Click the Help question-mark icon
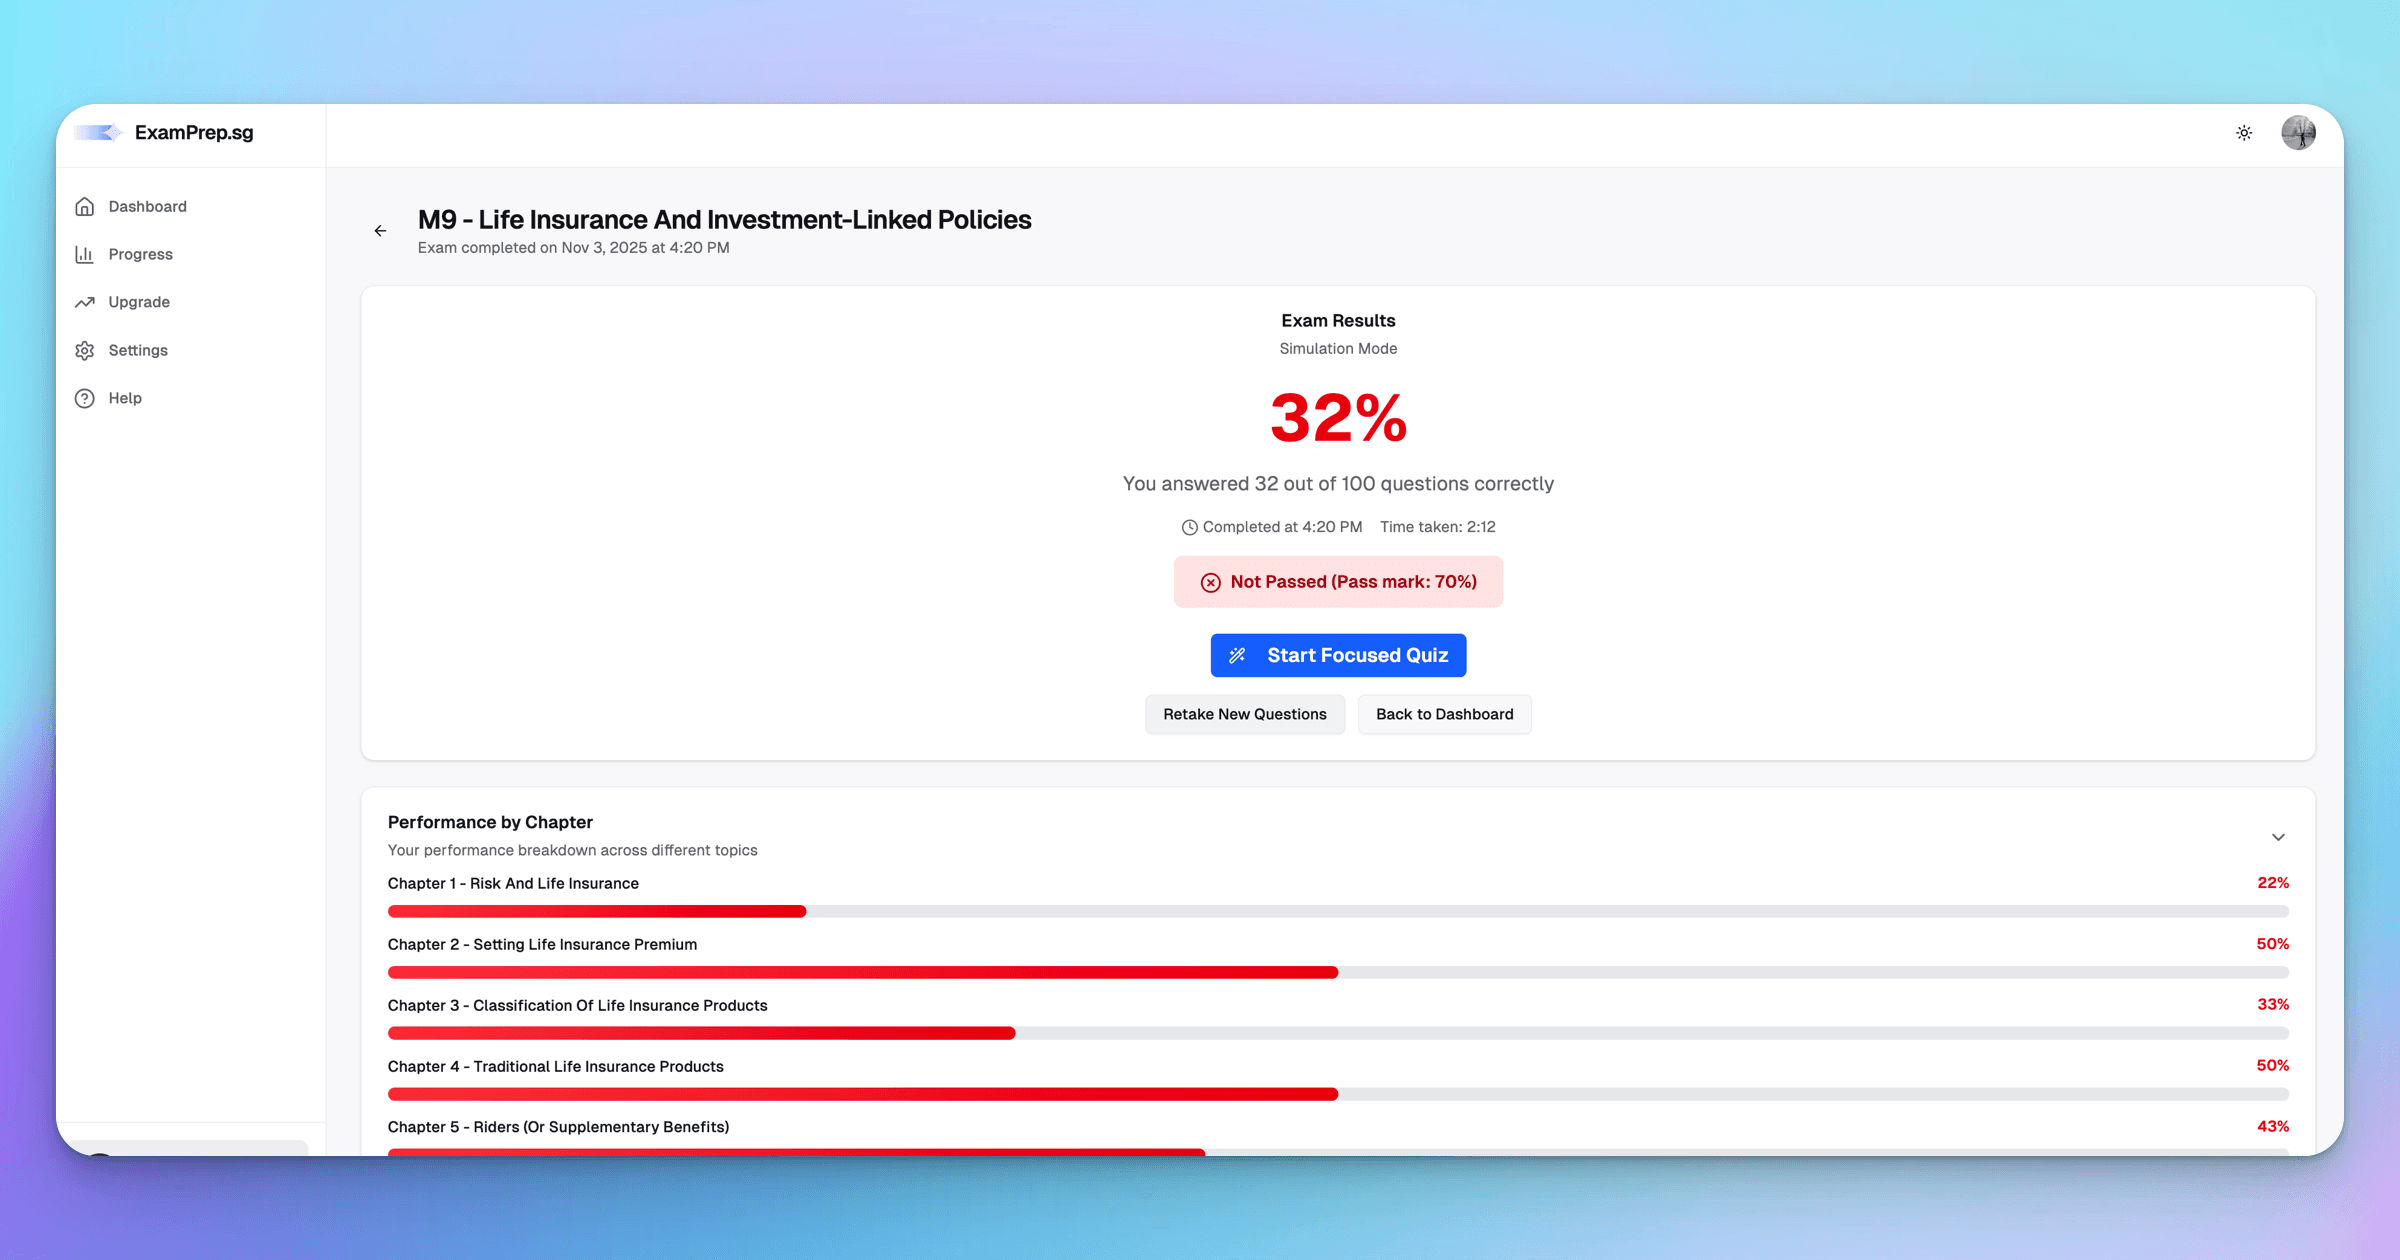2400x1260 pixels. tap(85, 399)
